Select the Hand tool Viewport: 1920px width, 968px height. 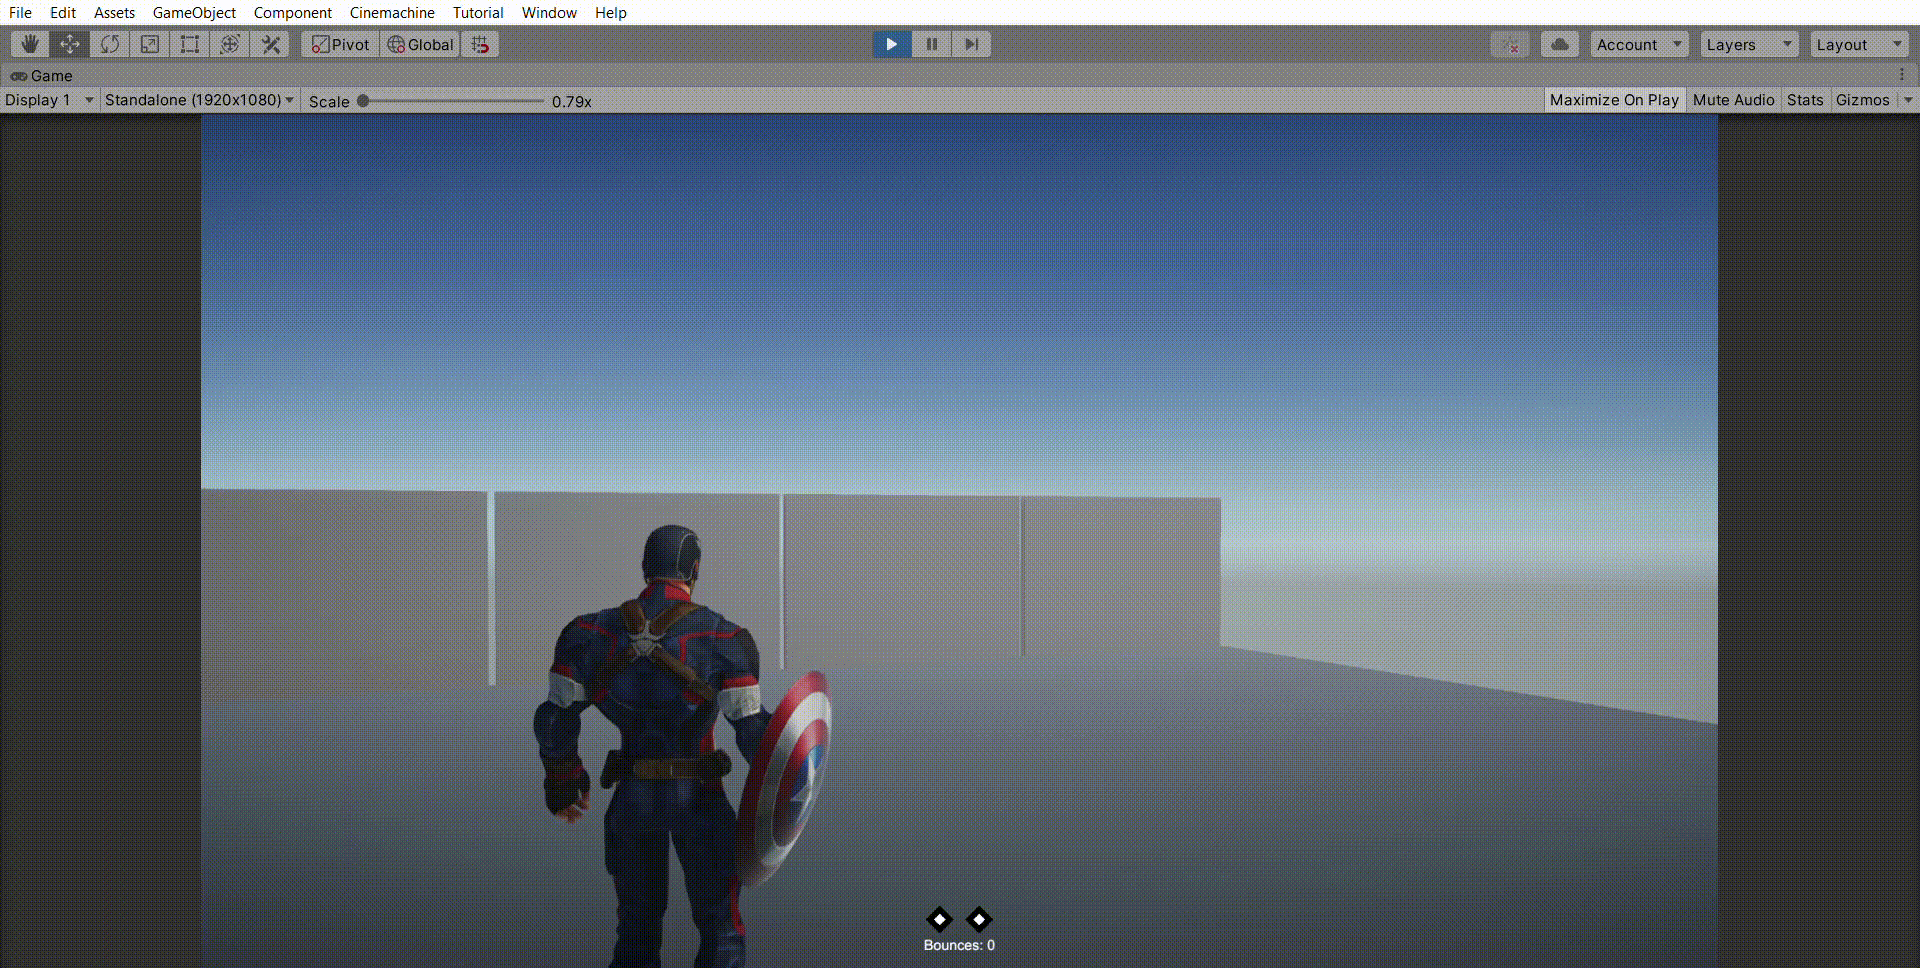point(30,44)
